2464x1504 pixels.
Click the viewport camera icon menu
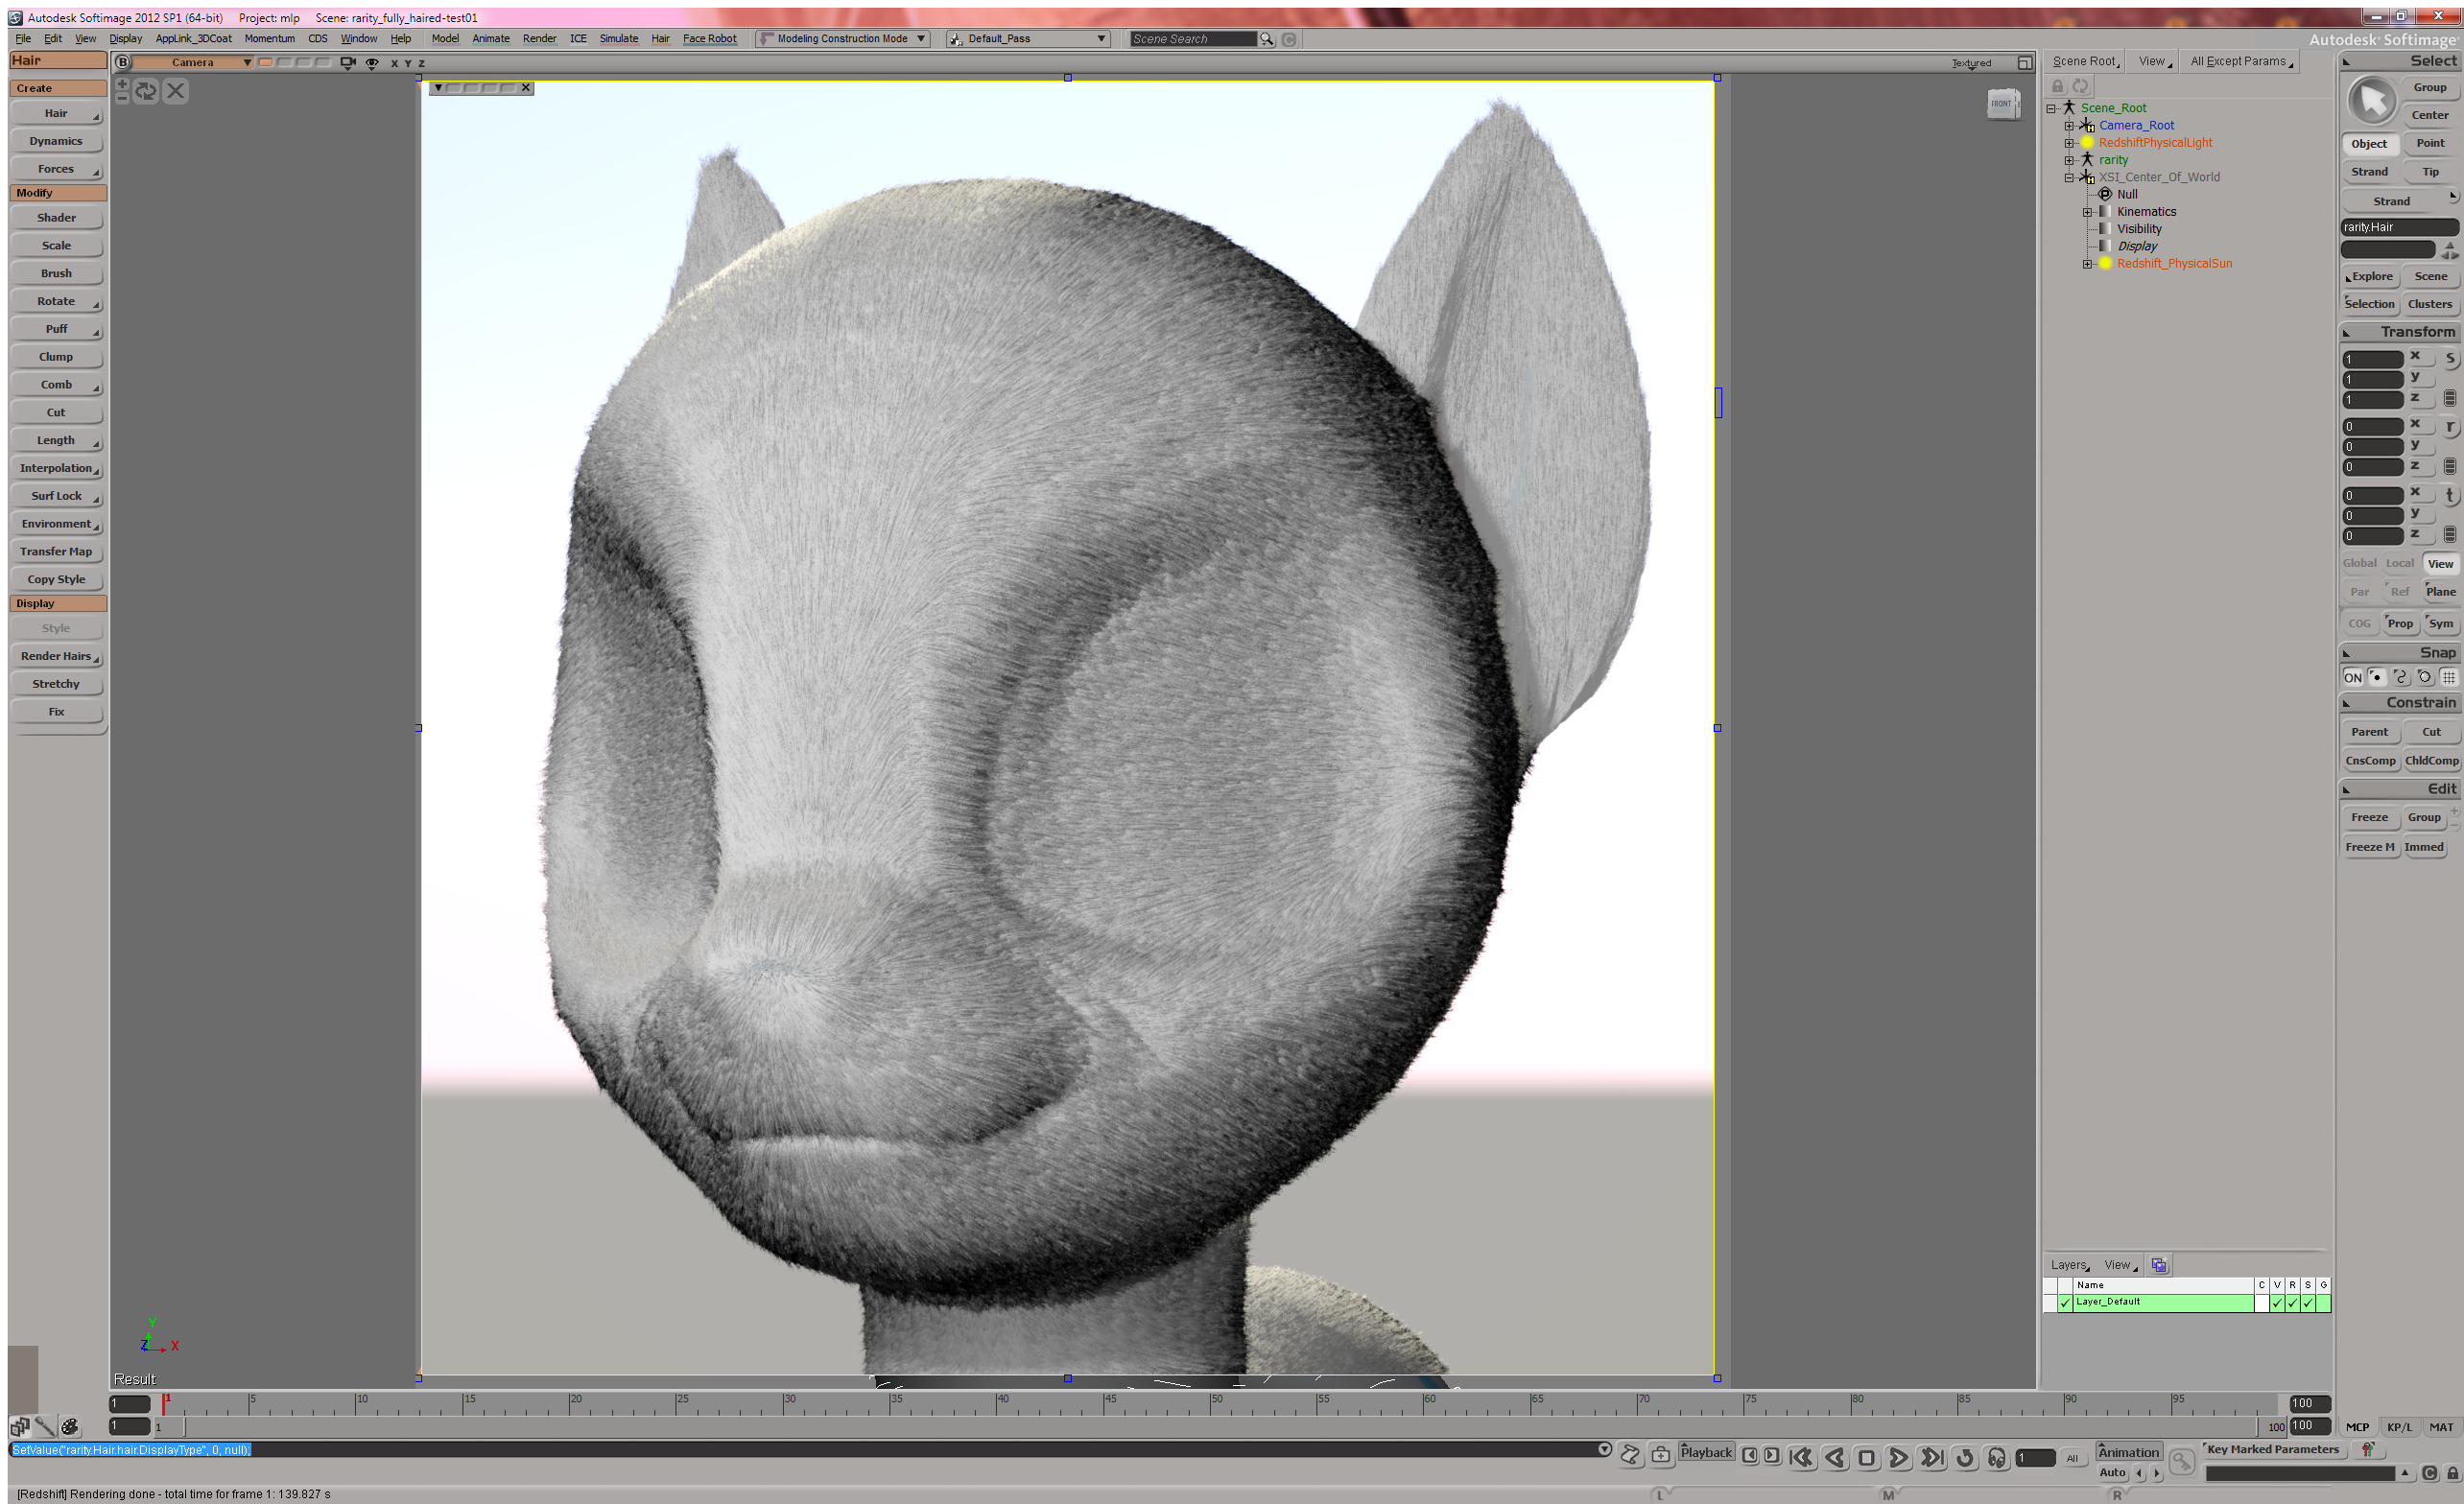(x=347, y=62)
